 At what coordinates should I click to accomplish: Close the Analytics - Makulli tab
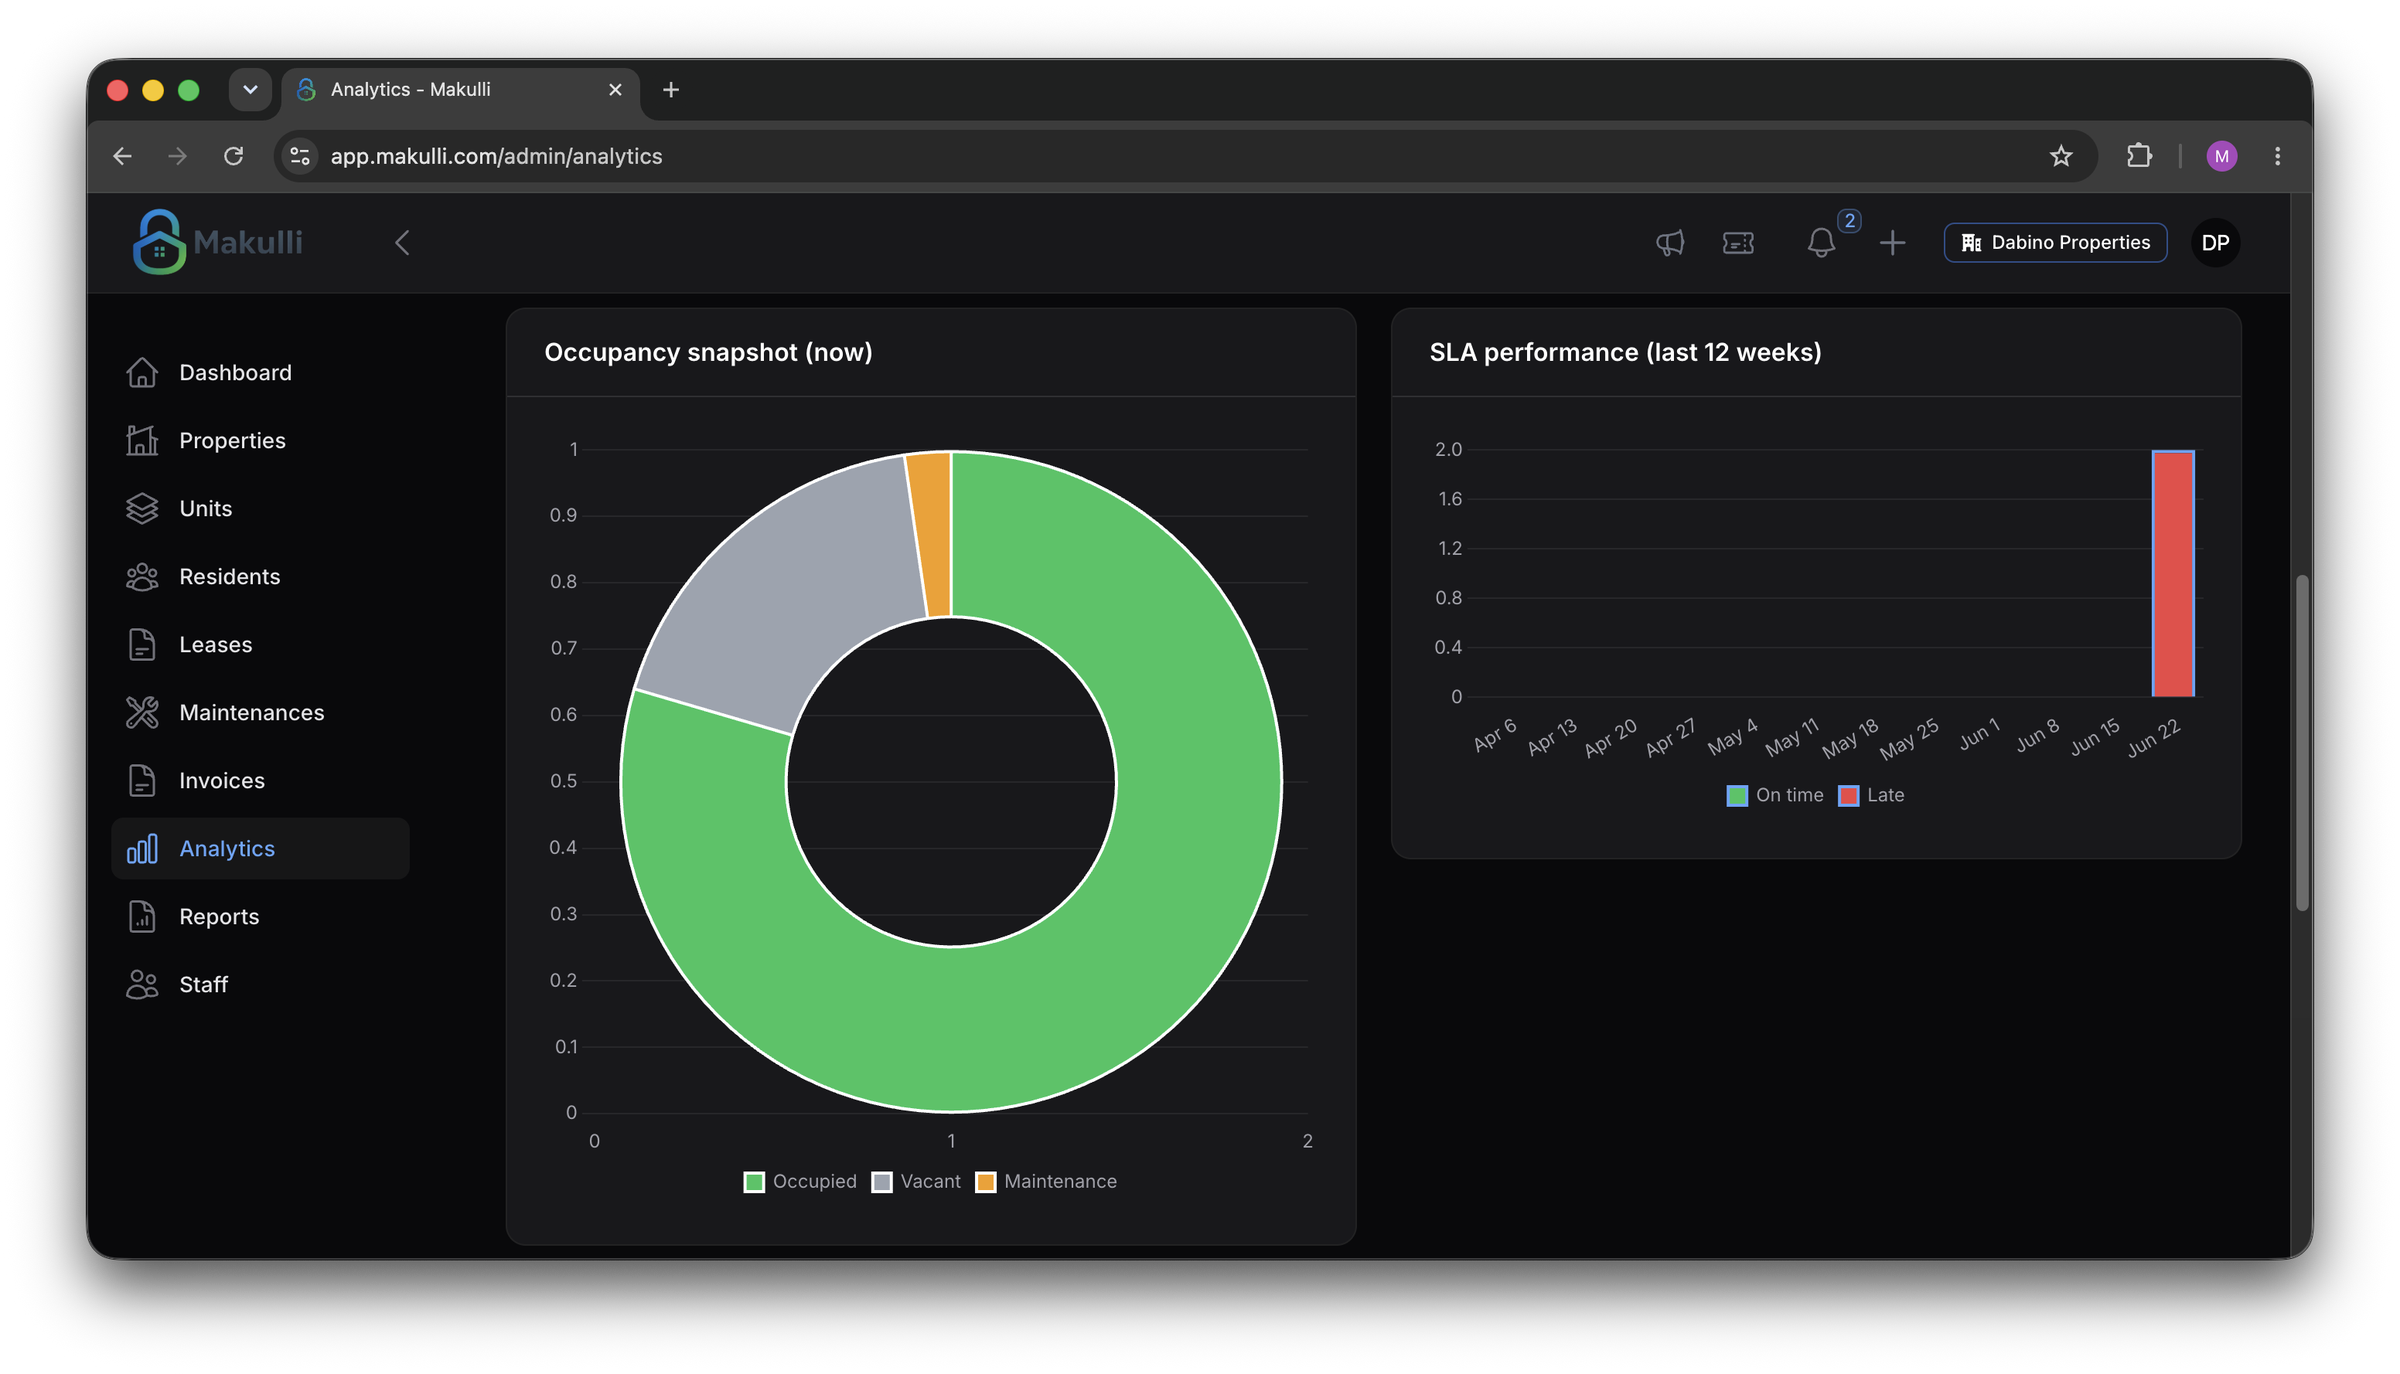(x=615, y=90)
